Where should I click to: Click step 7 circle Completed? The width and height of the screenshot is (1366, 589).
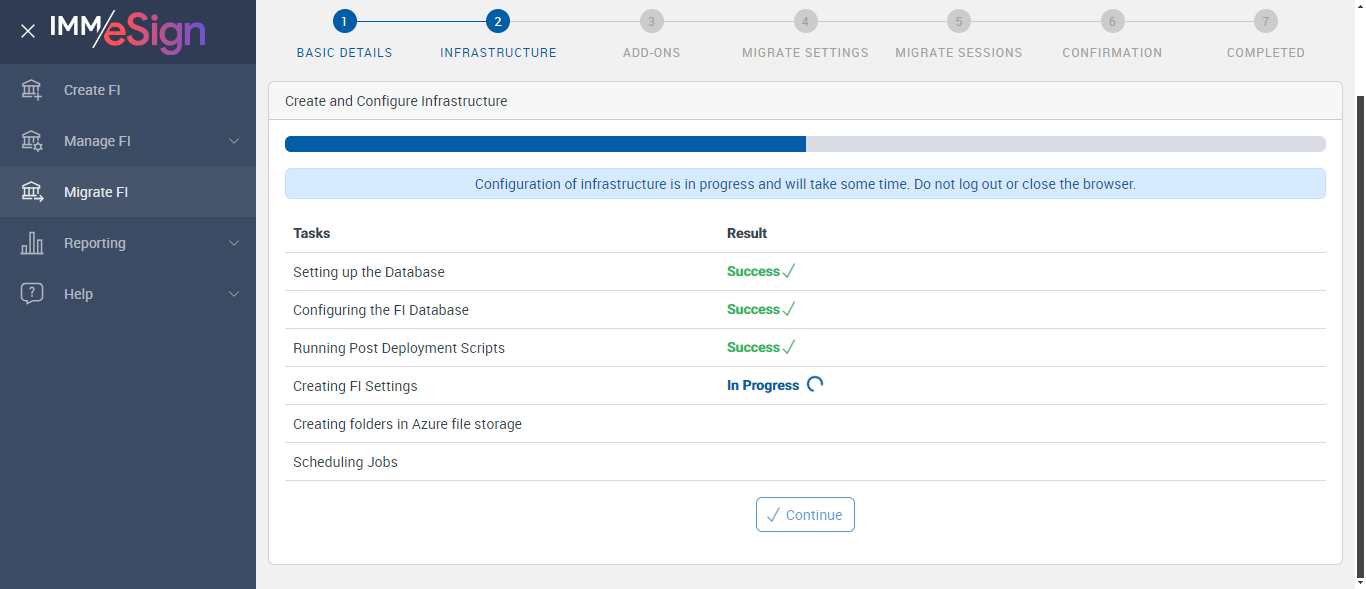click(1265, 21)
